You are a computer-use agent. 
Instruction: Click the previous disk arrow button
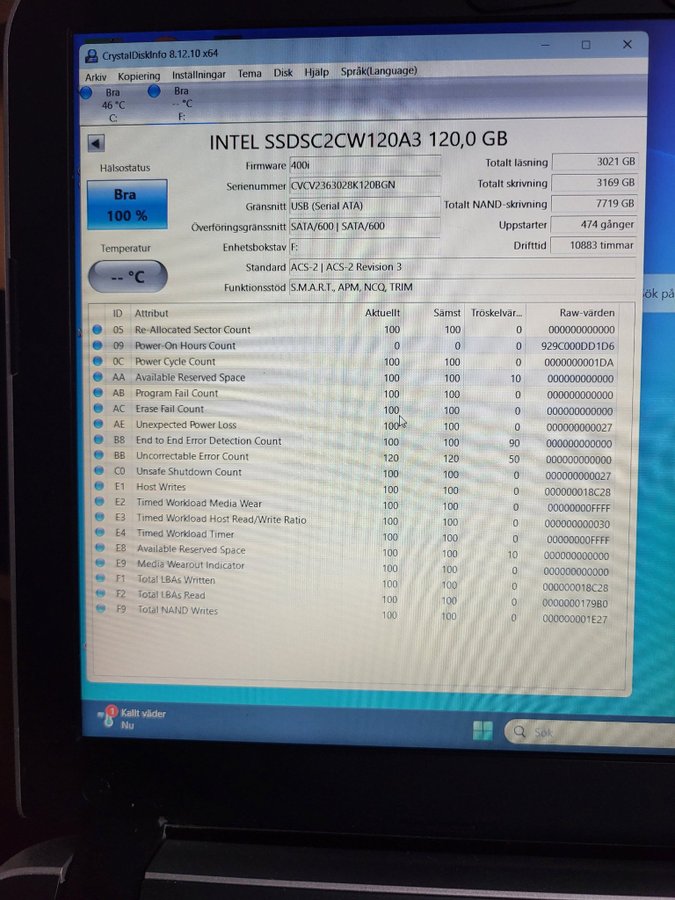(x=96, y=143)
